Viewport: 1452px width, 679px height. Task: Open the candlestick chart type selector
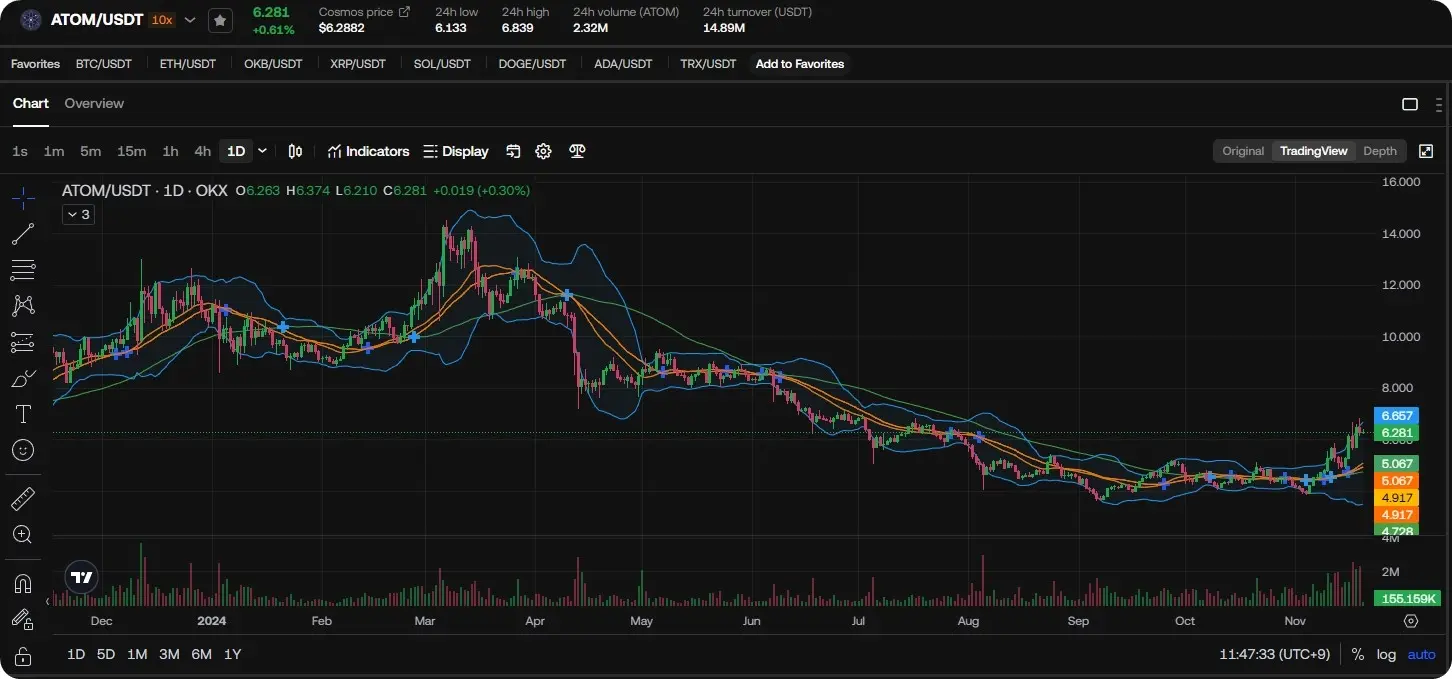295,151
